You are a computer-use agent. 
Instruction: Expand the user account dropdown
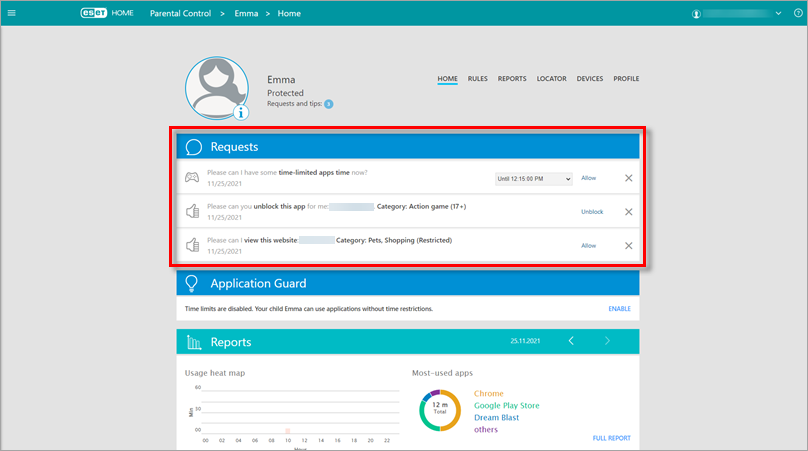pyautogui.click(x=779, y=14)
